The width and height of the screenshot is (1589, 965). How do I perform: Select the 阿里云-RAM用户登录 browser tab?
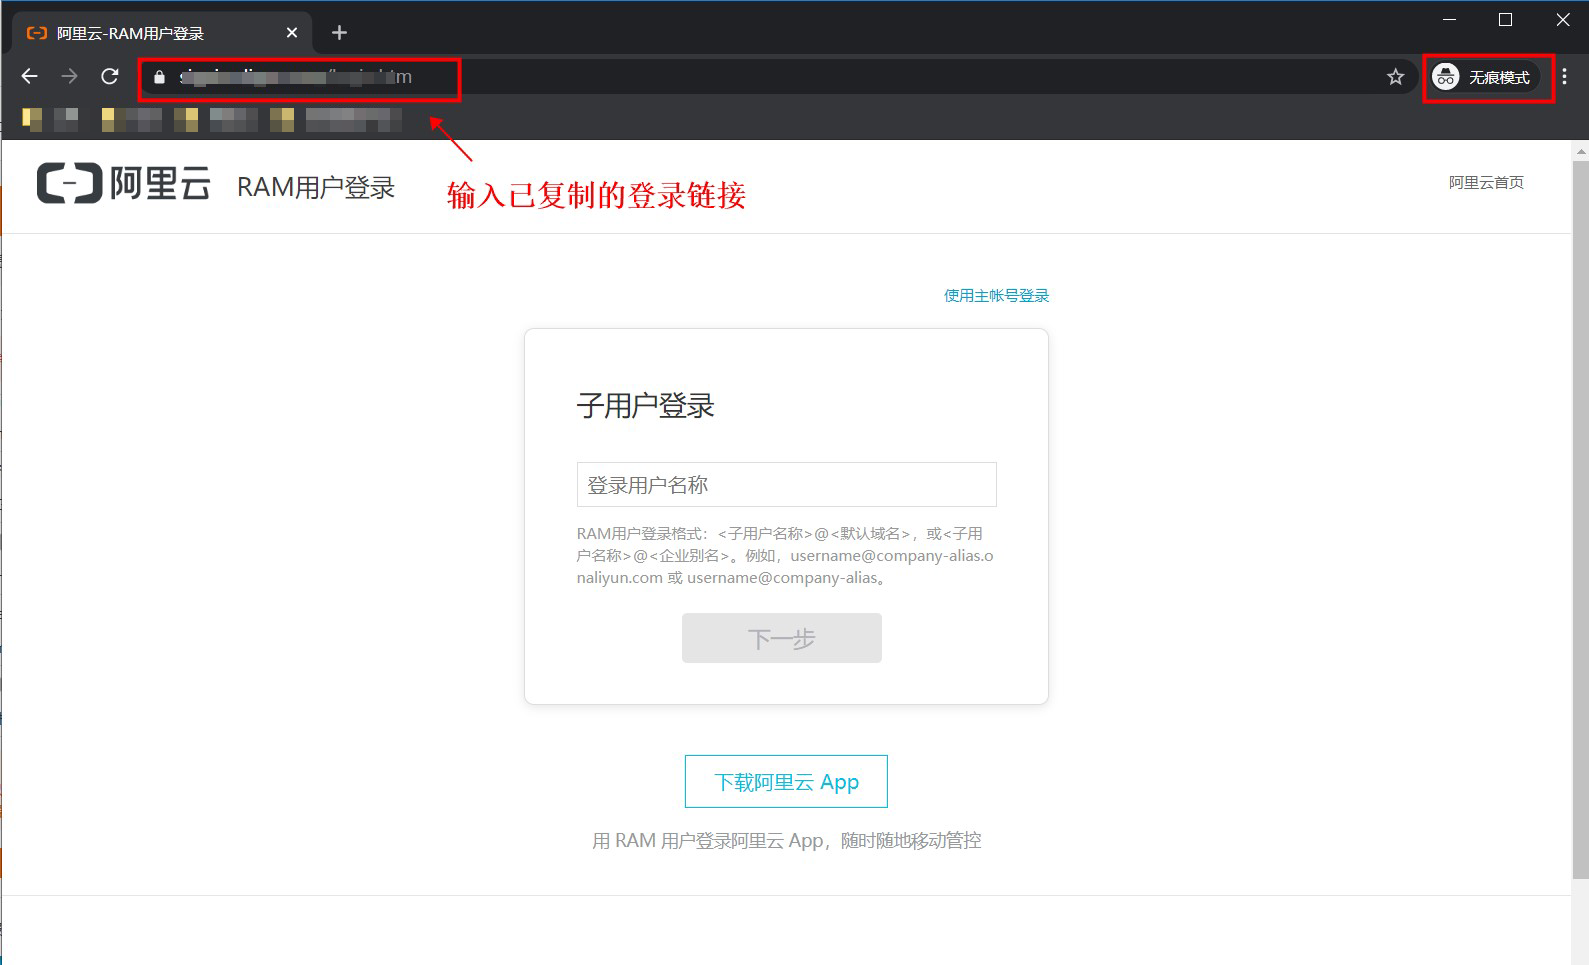click(163, 33)
